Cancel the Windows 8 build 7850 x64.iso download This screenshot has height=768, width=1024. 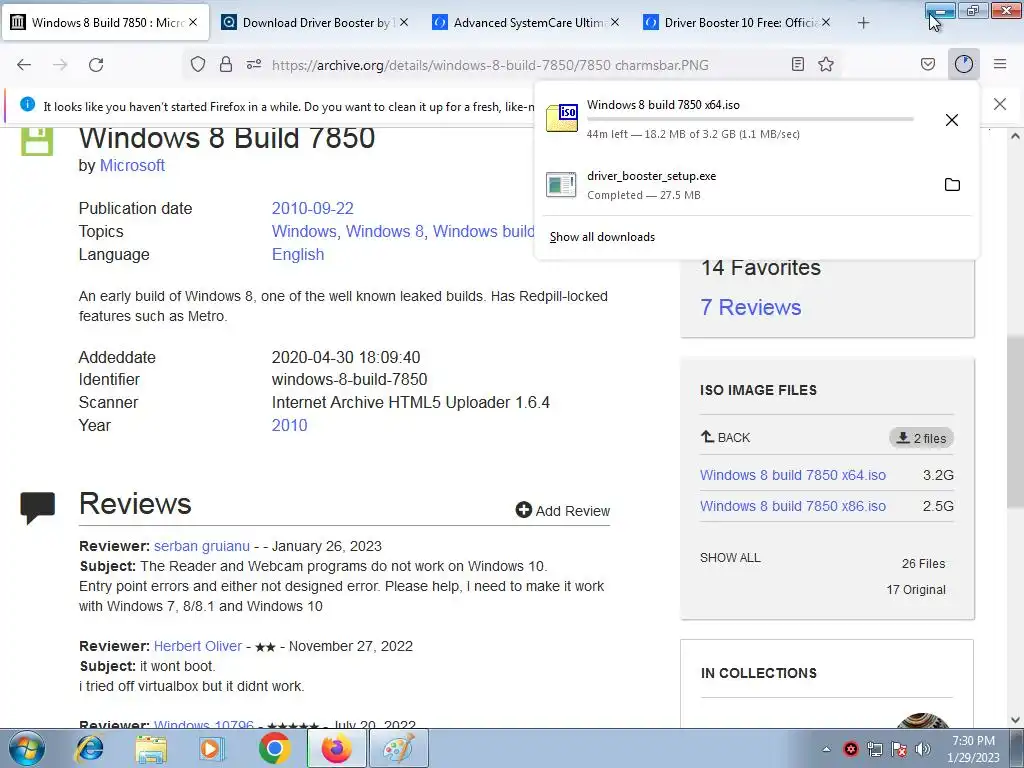[952, 120]
